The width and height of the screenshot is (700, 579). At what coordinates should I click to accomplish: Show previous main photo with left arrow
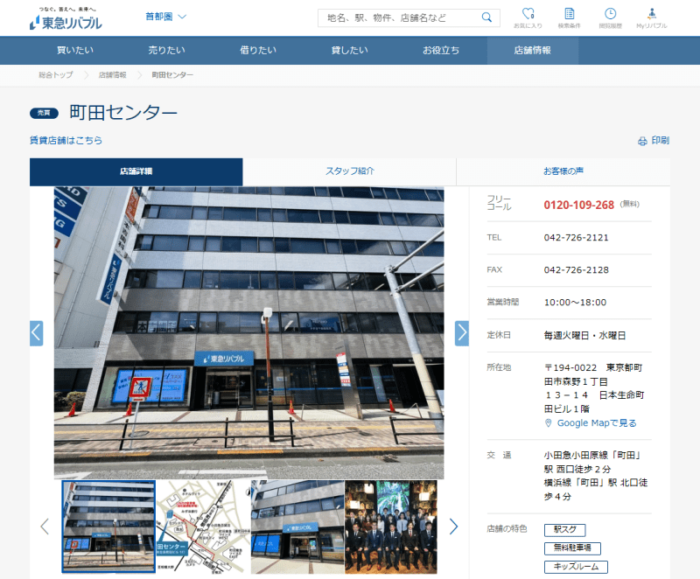click(x=37, y=333)
